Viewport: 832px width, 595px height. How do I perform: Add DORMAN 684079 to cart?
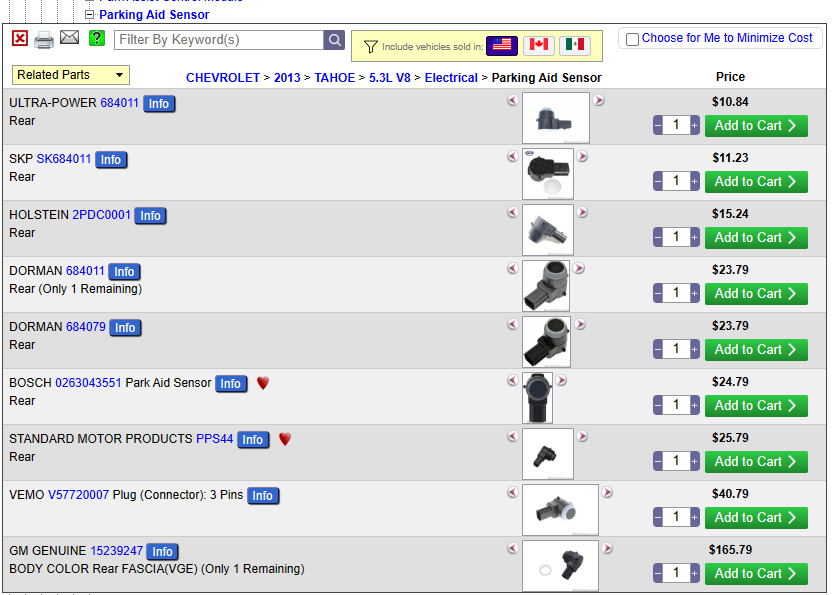point(756,350)
